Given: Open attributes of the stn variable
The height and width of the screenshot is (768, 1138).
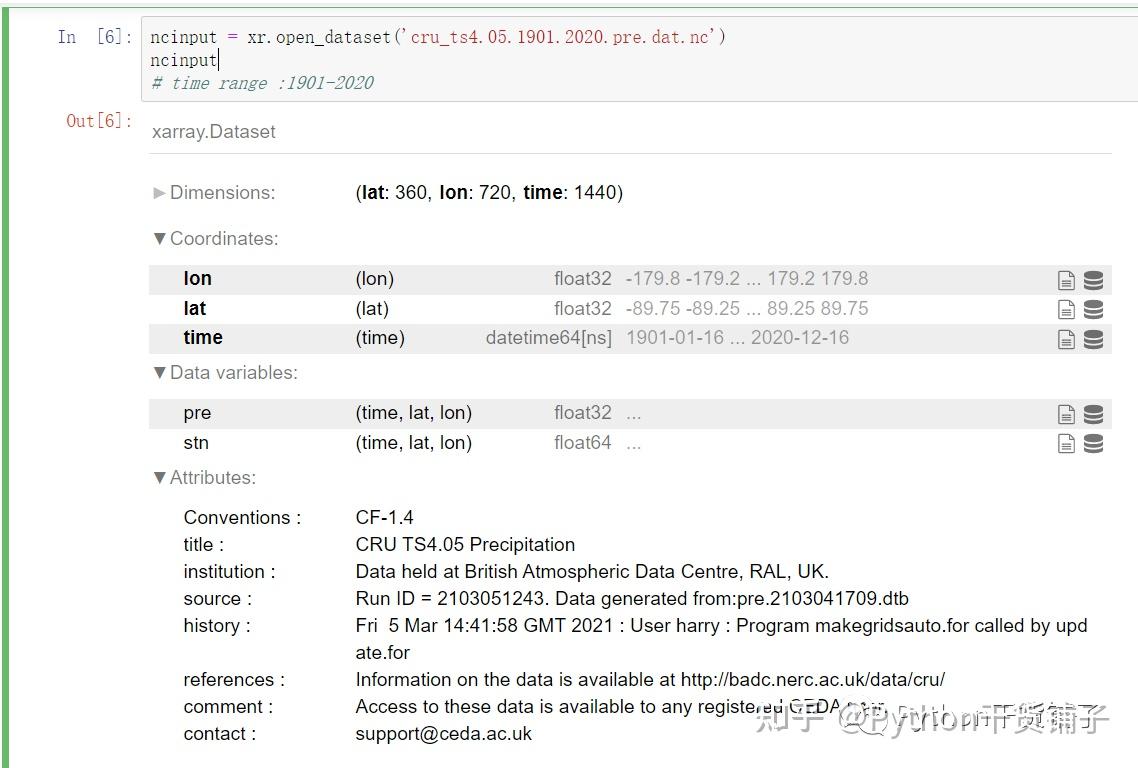Looking at the screenshot, I should point(1066,443).
